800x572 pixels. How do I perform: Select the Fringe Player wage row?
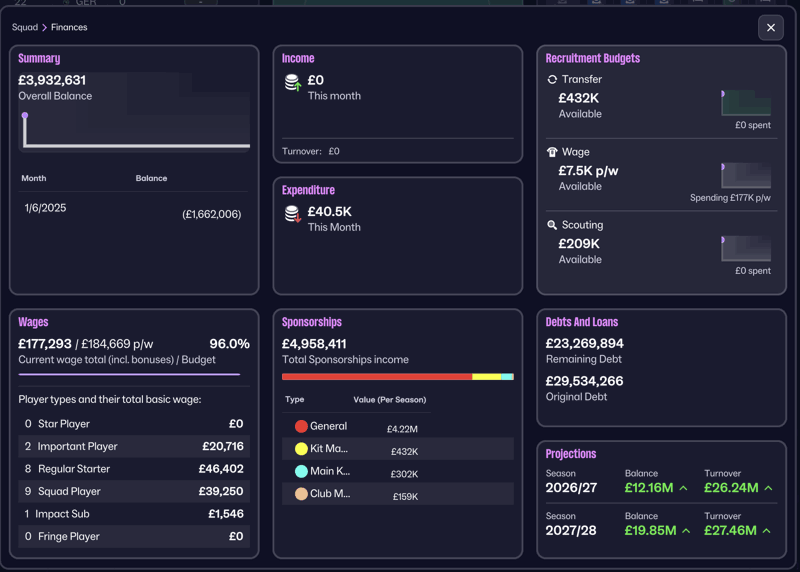pyautogui.click(x=134, y=536)
